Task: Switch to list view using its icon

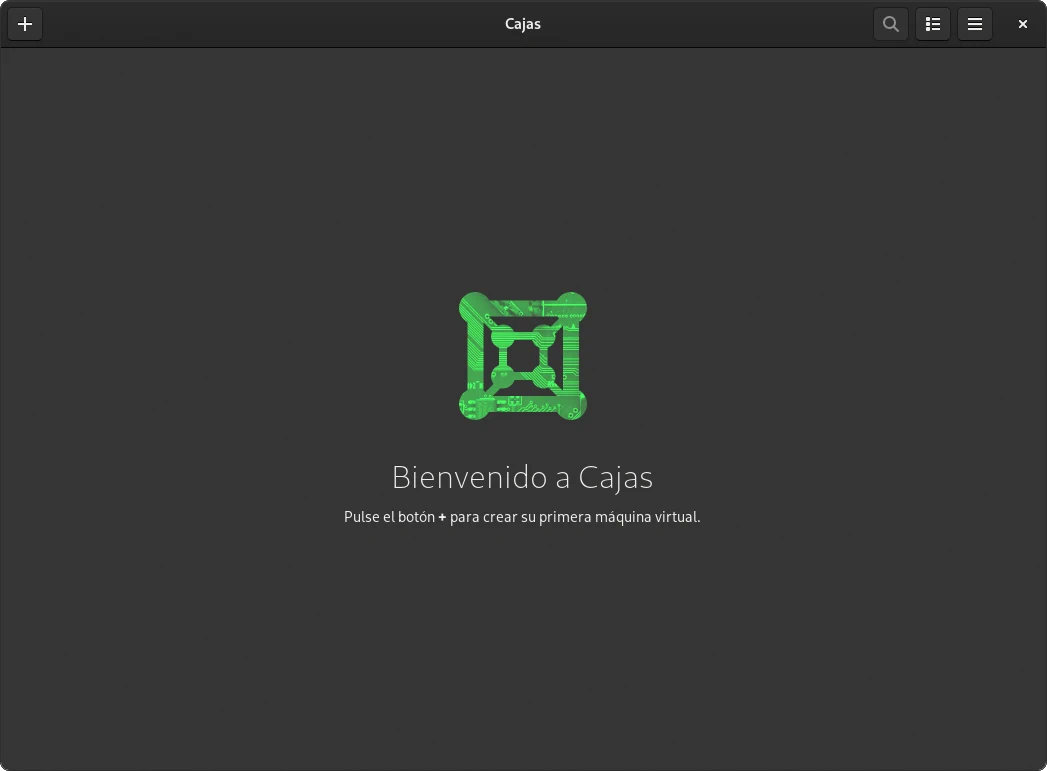Action: pyautogui.click(x=932, y=24)
